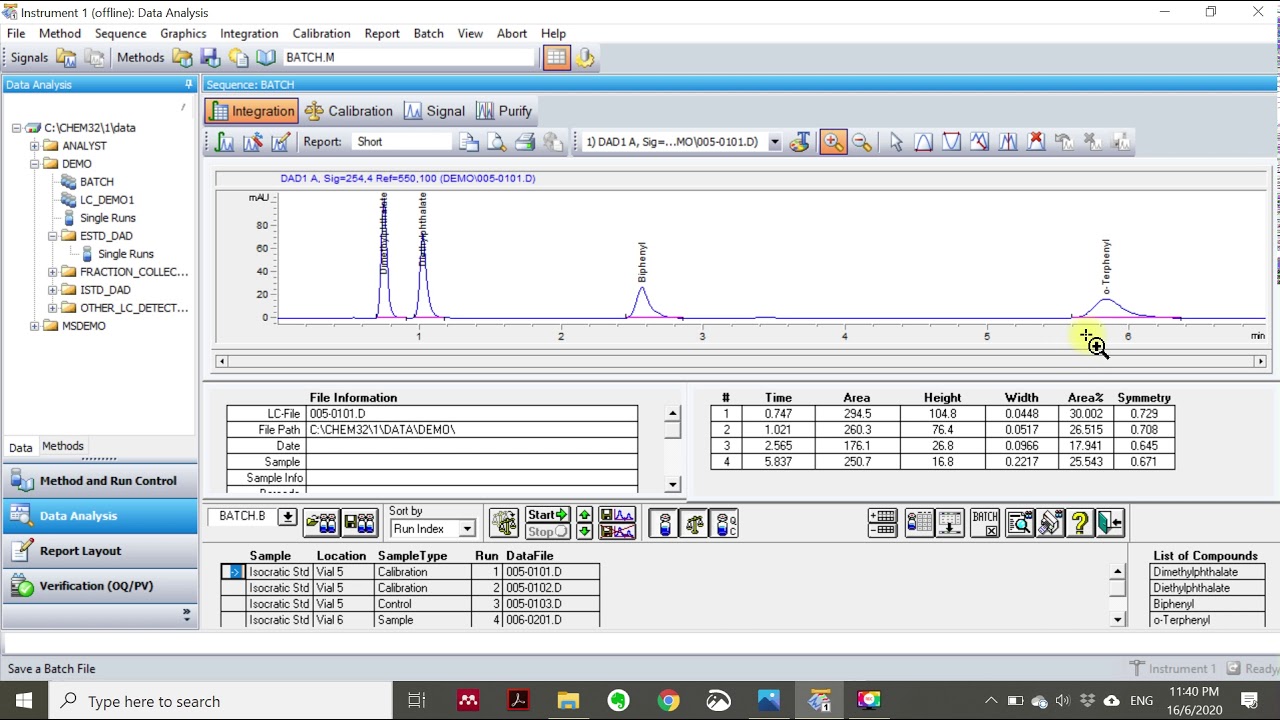Click the report preview magnifier in batch toolbar

point(1019,522)
